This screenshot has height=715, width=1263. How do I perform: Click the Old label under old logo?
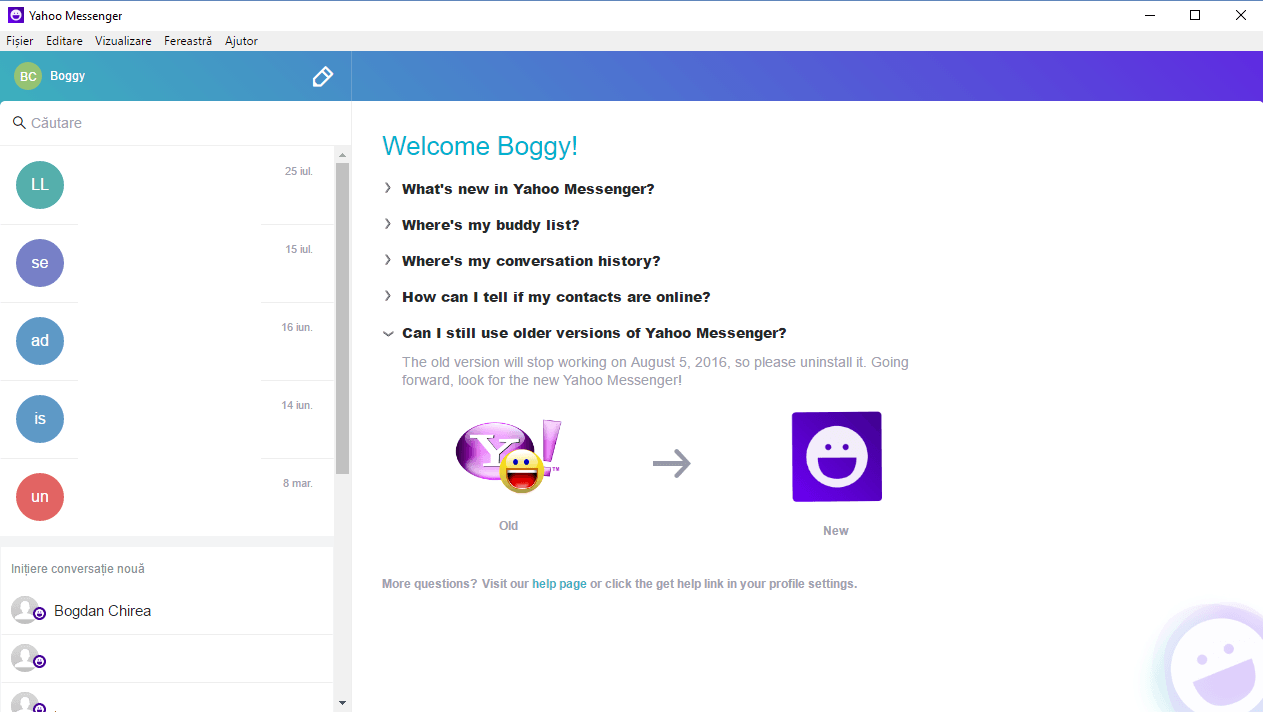click(x=508, y=526)
